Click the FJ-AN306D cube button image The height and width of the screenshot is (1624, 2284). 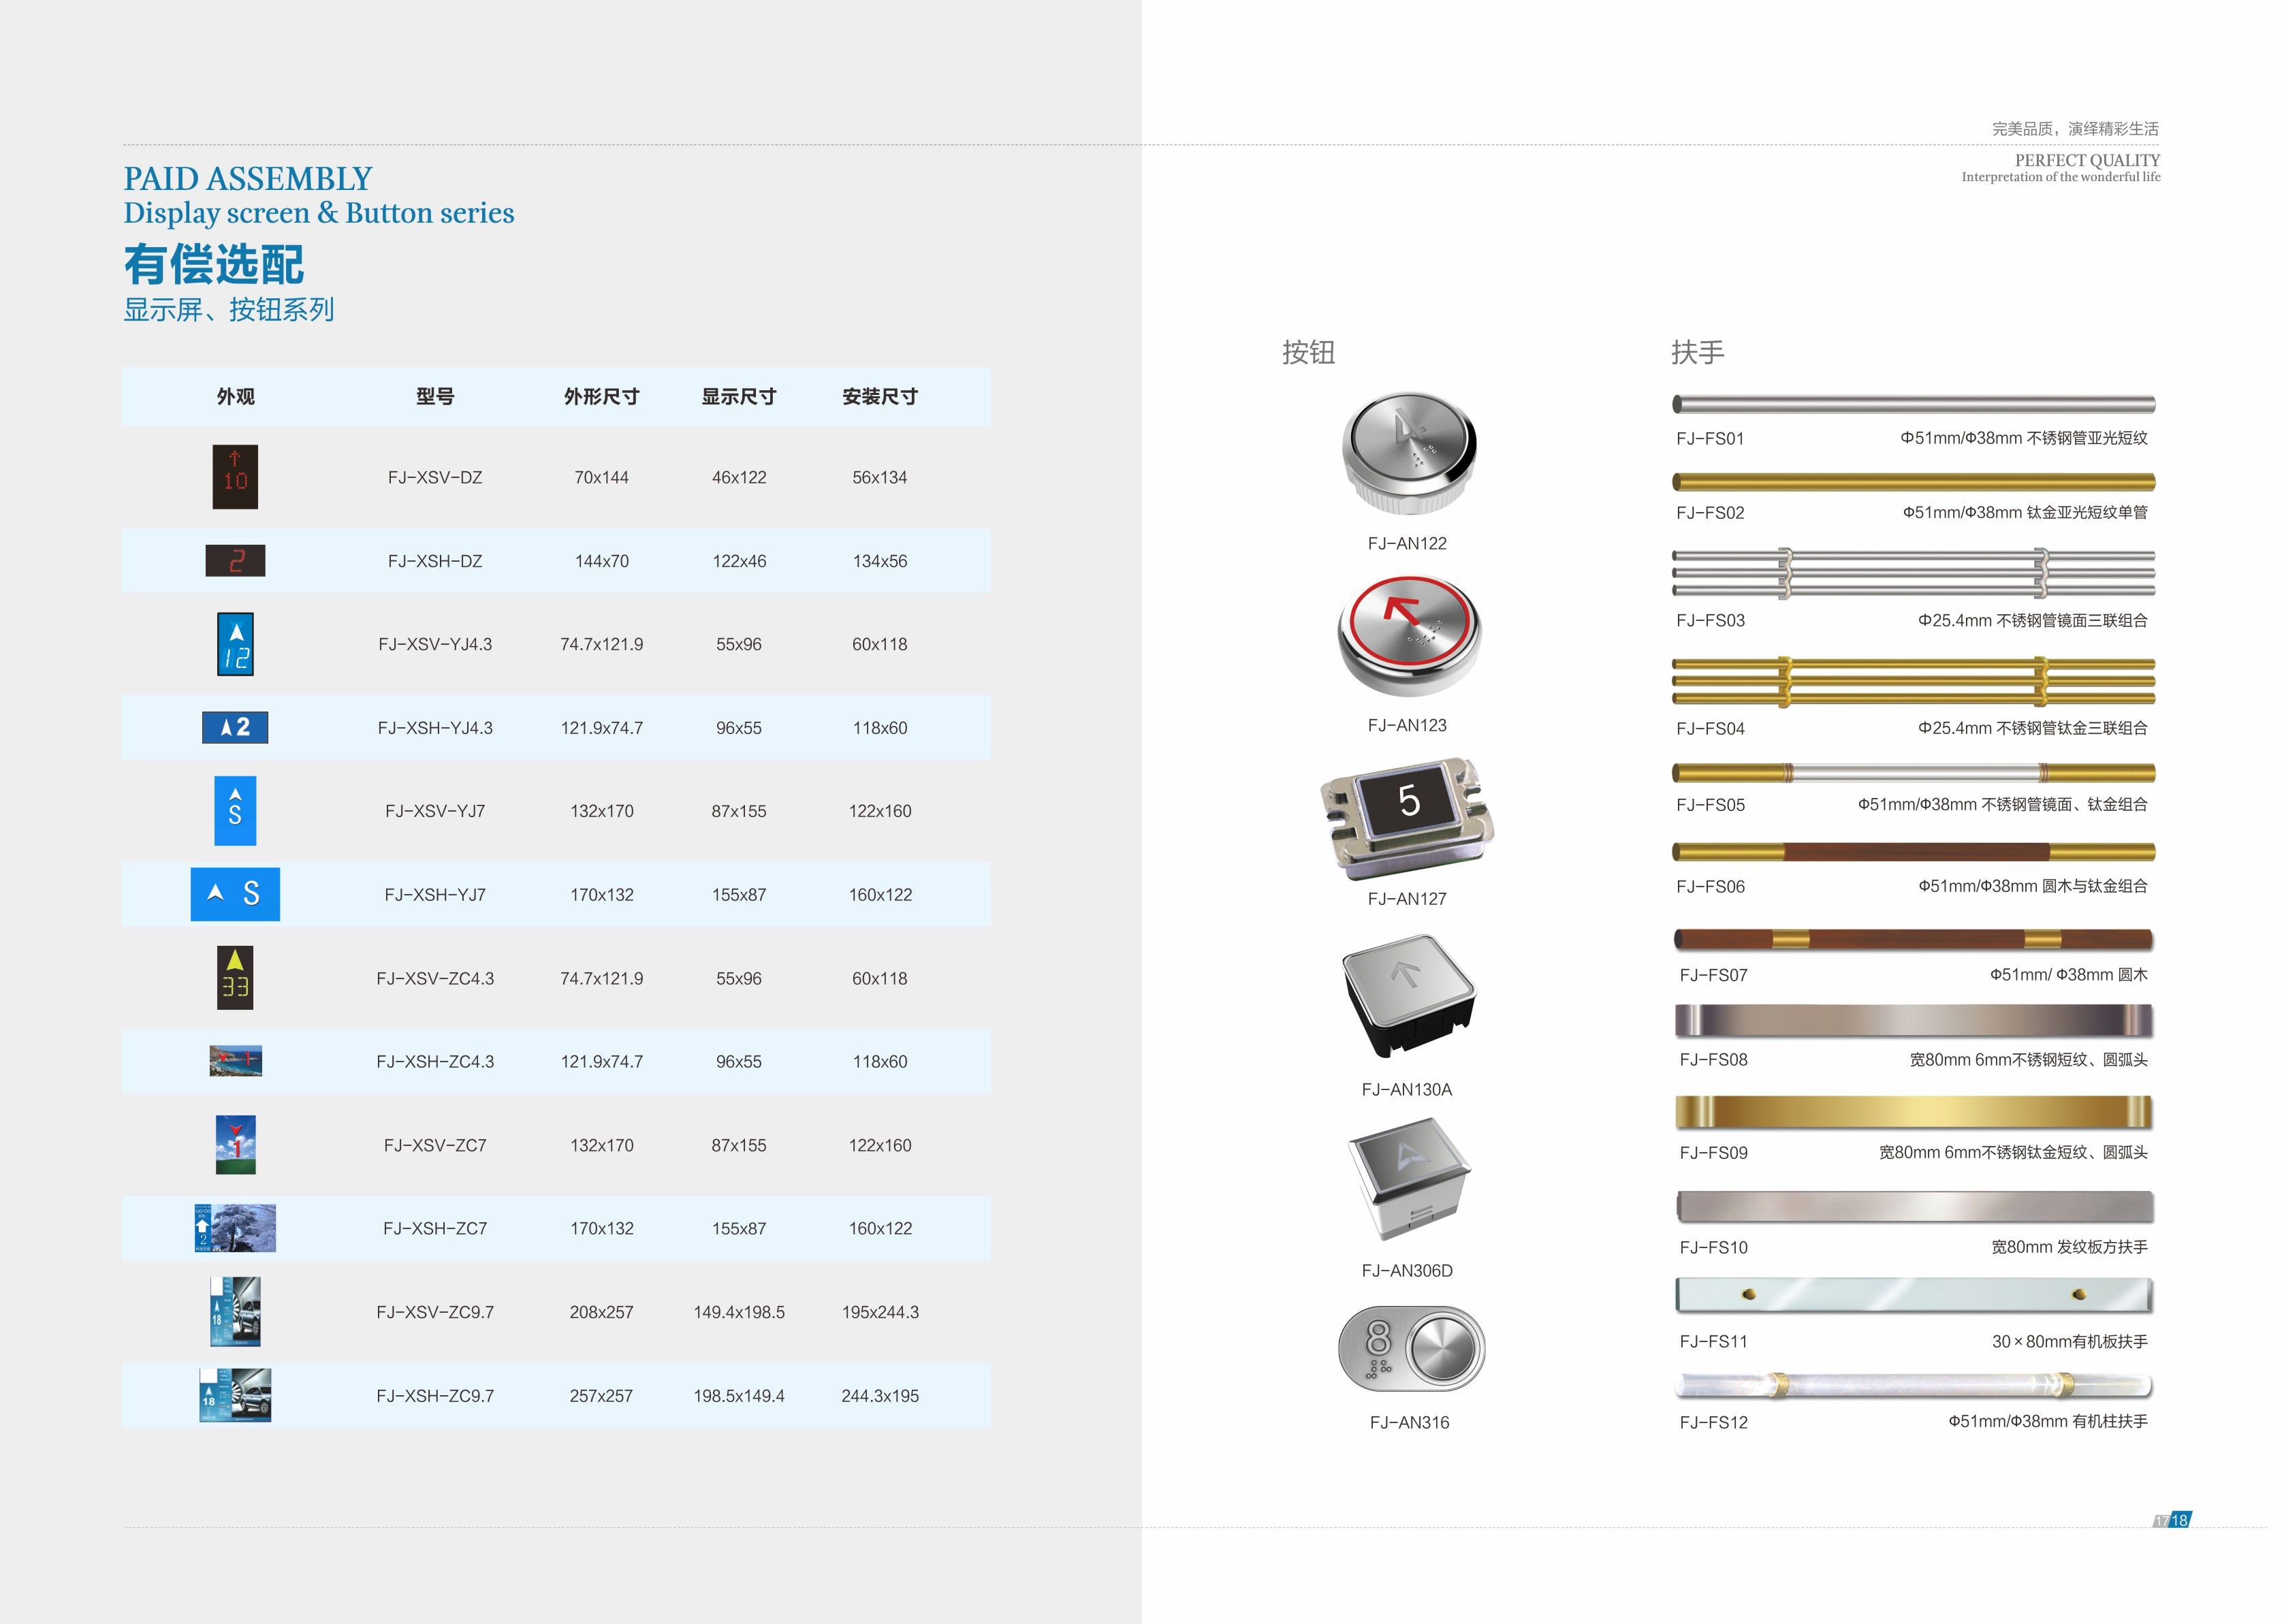tap(1408, 1179)
